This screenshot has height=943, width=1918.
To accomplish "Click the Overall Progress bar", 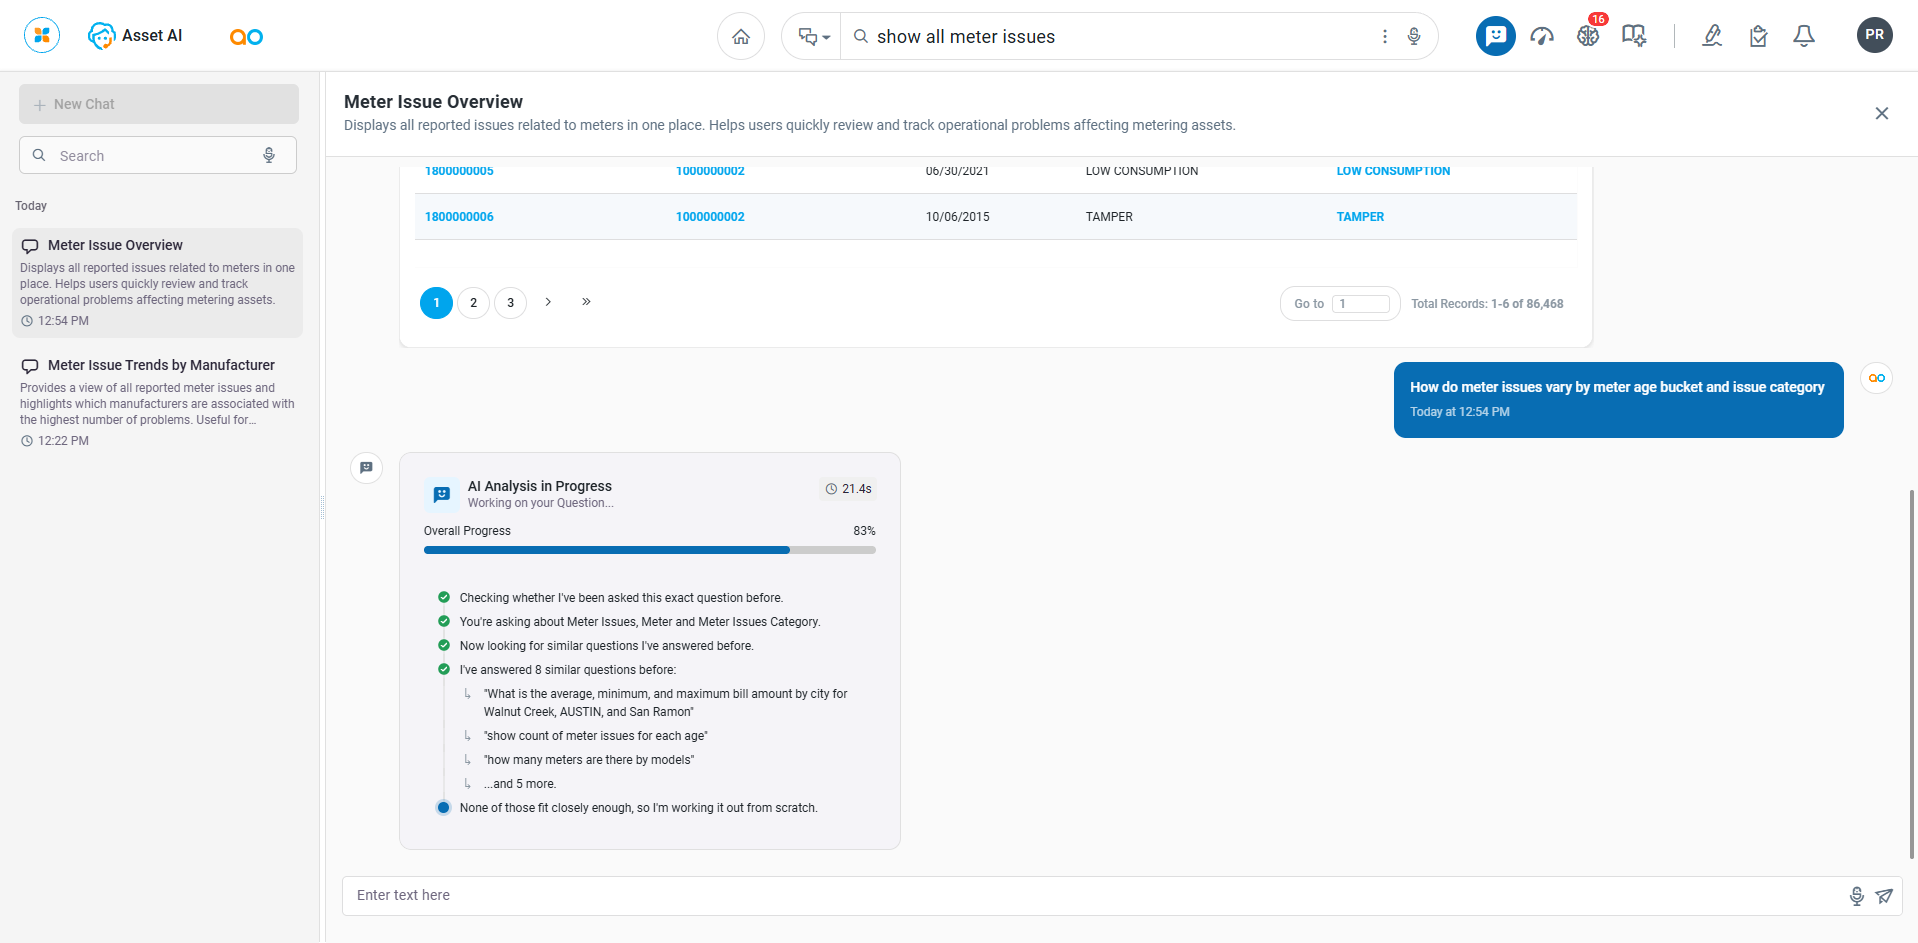I will point(650,550).
